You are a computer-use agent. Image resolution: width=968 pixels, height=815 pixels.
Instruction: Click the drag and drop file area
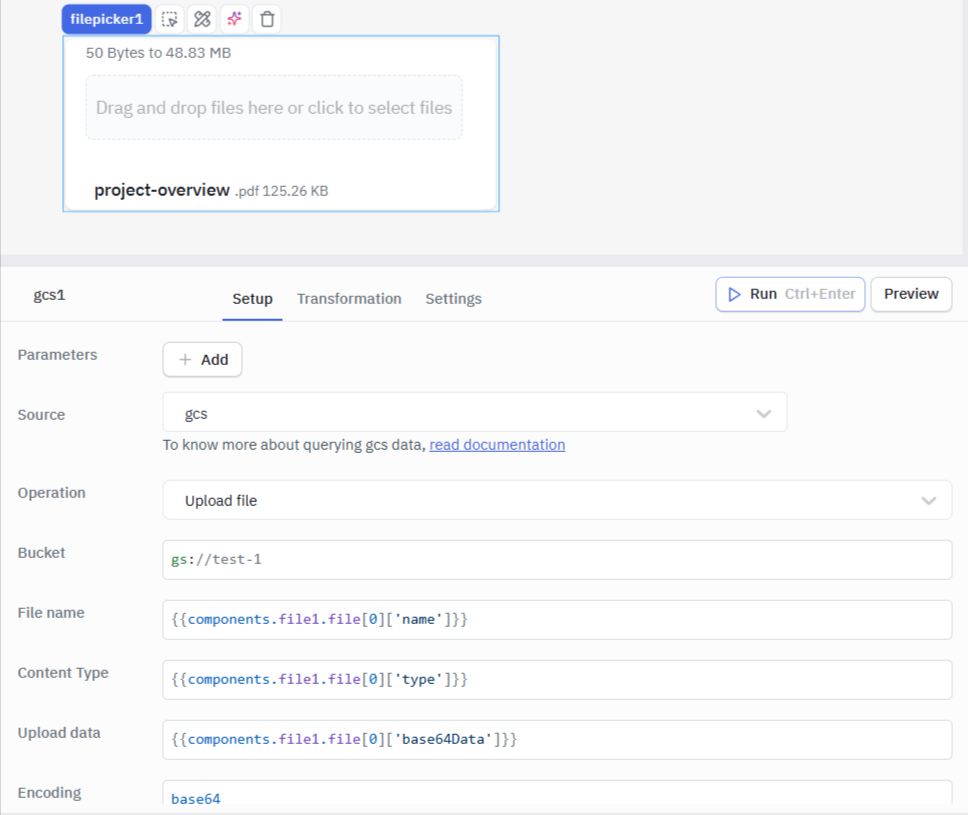click(x=273, y=107)
